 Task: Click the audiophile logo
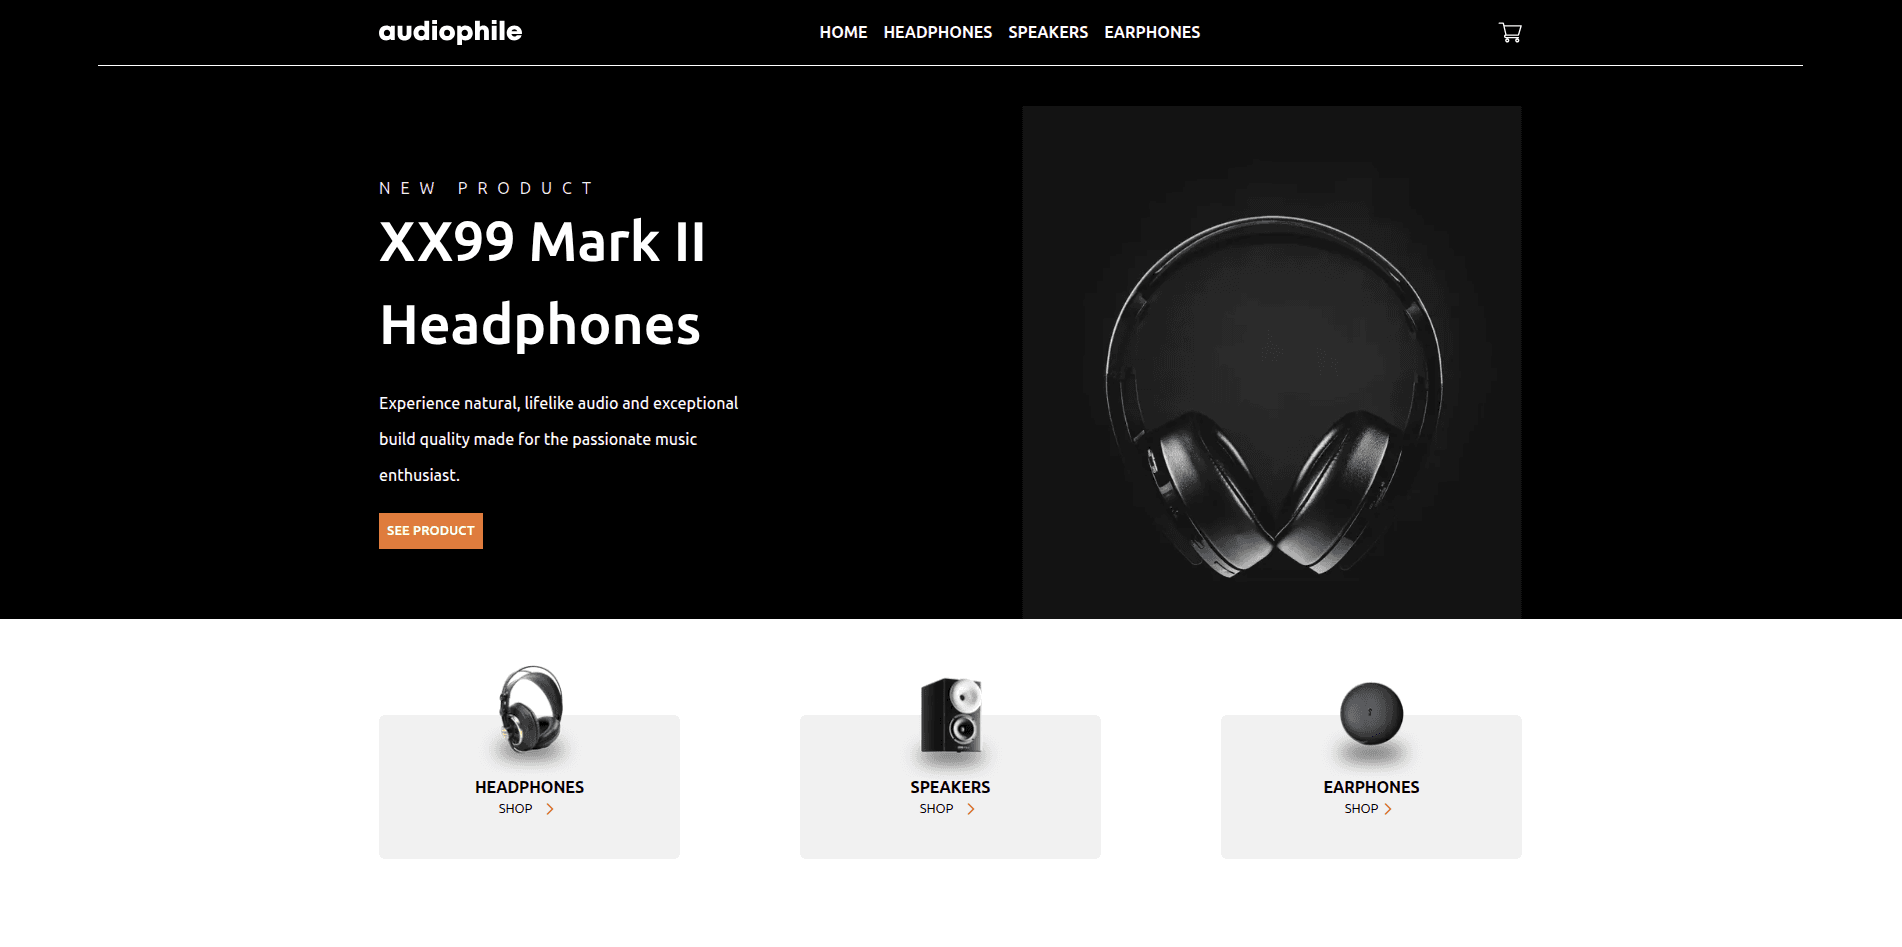click(450, 32)
